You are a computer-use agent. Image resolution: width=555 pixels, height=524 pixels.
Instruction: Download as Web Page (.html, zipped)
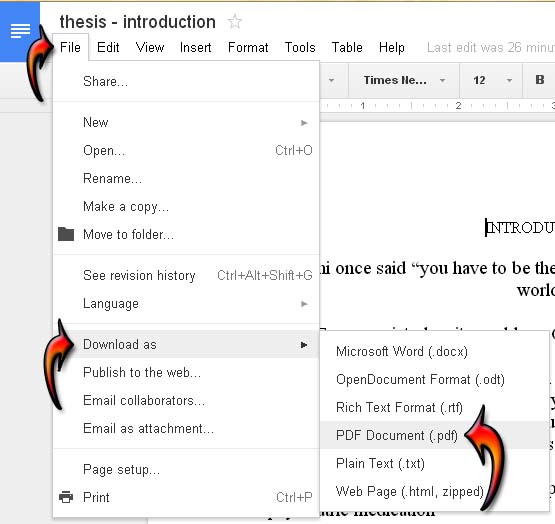[434, 491]
